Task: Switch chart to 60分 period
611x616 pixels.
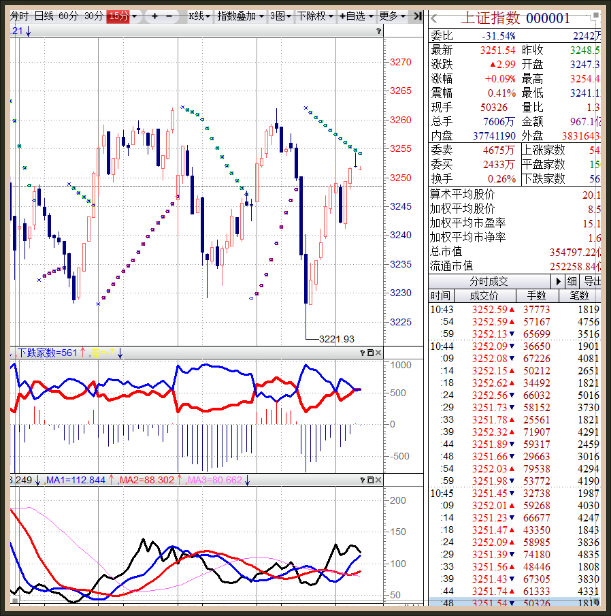Action: pyautogui.click(x=68, y=17)
